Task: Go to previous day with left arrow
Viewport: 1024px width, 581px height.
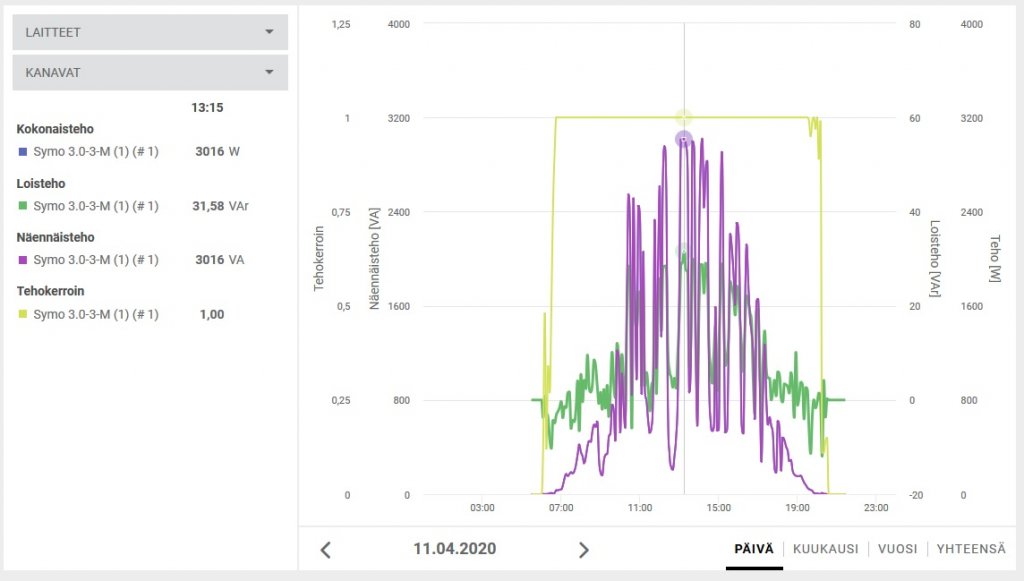Action: click(x=325, y=549)
